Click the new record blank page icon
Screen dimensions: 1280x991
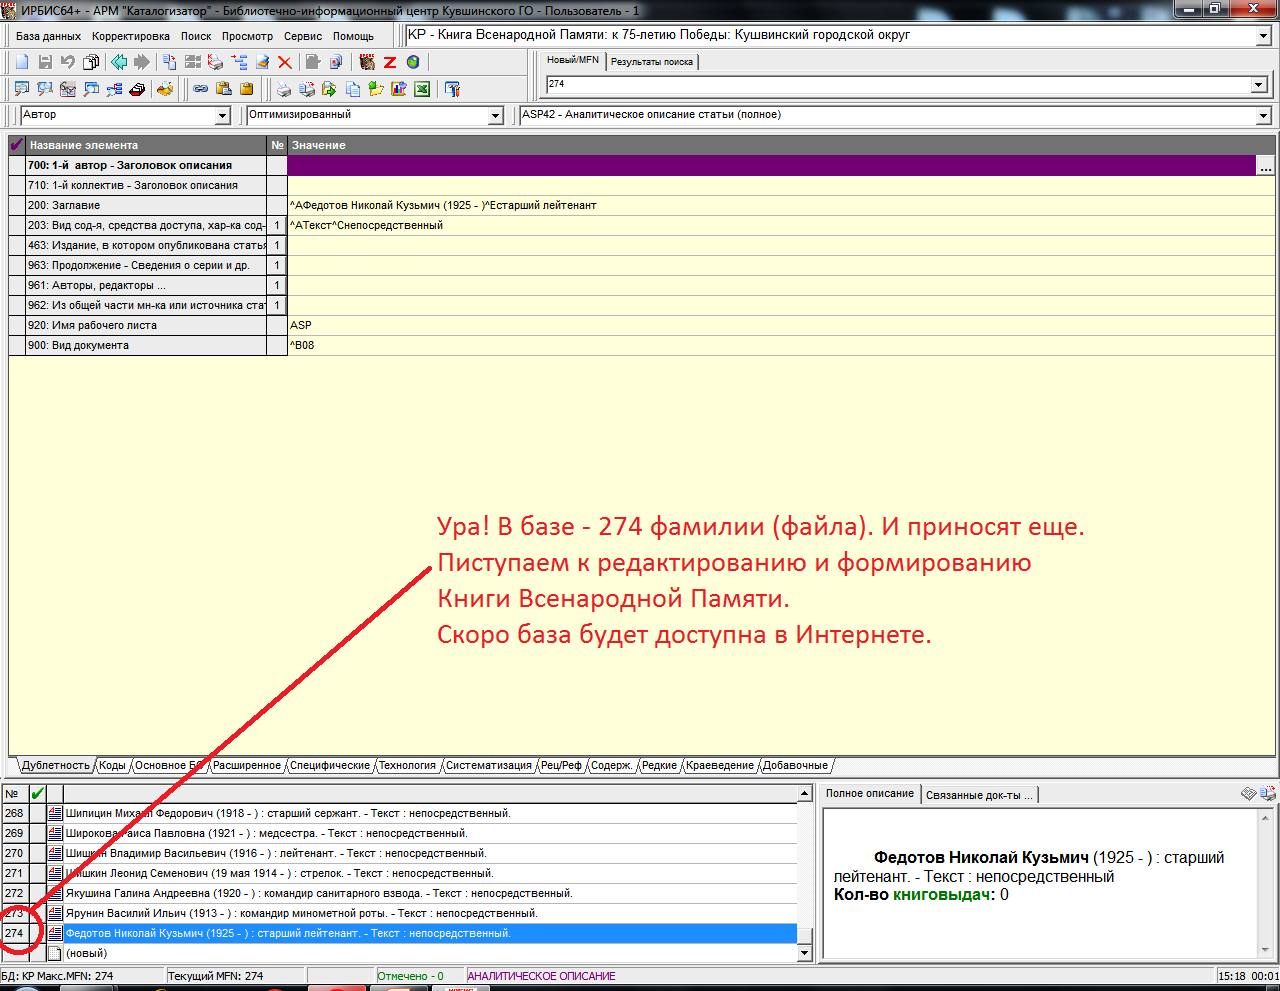(22, 62)
